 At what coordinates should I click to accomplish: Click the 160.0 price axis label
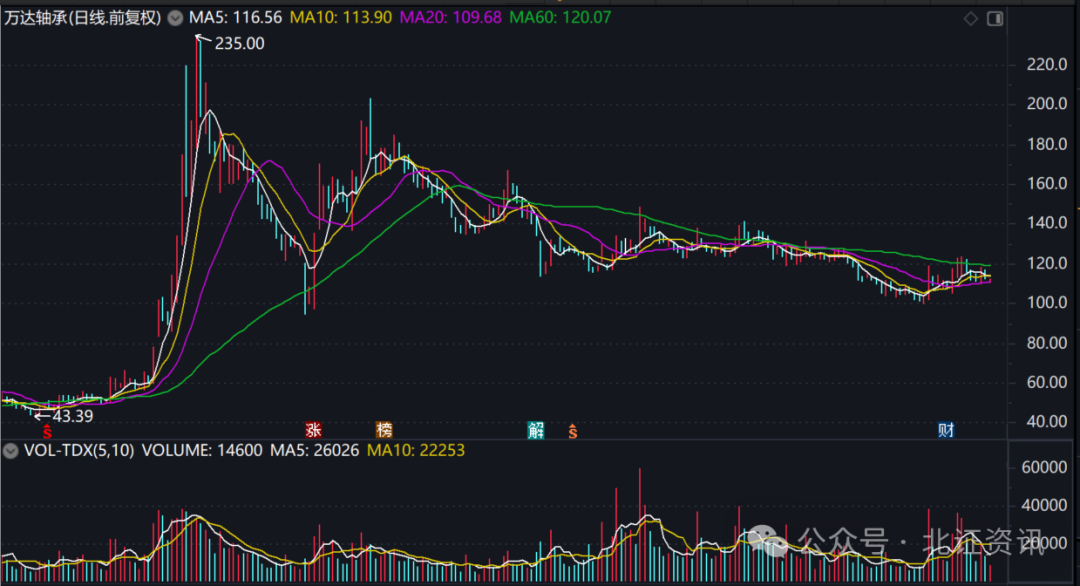point(1047,184)
